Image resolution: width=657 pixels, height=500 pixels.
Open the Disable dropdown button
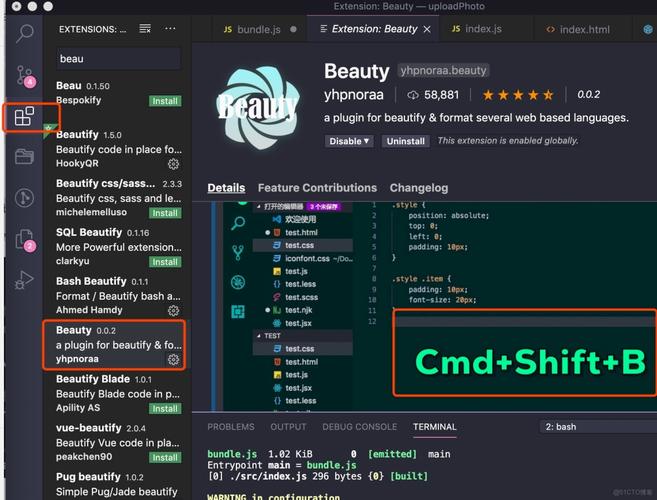point(349,141)
